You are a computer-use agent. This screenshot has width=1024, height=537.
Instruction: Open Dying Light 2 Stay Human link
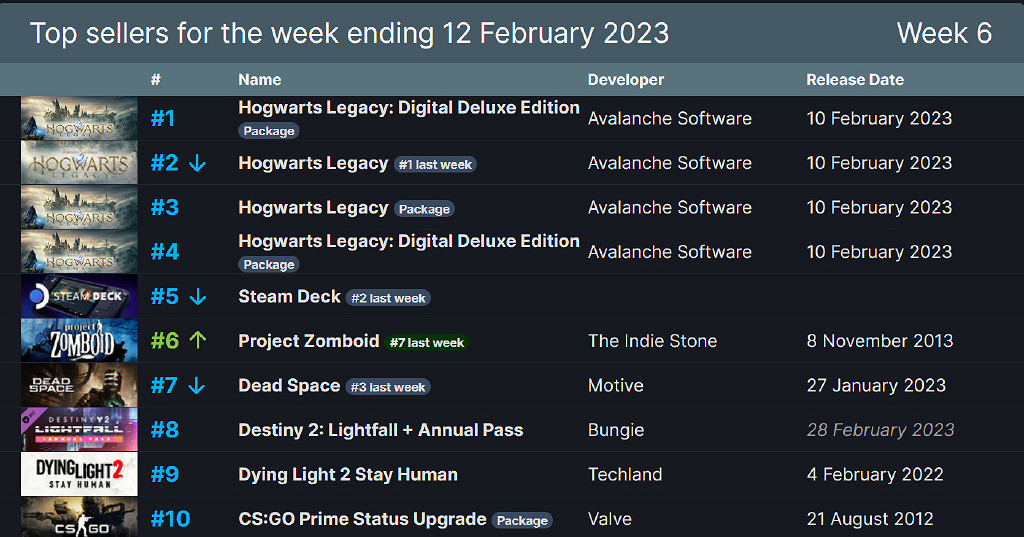tap(347, 475)
